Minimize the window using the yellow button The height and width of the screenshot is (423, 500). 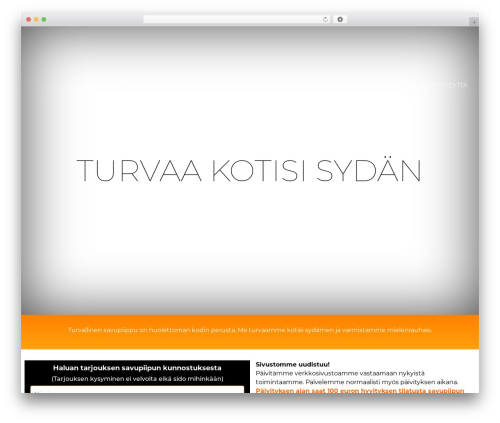(36, 20)
